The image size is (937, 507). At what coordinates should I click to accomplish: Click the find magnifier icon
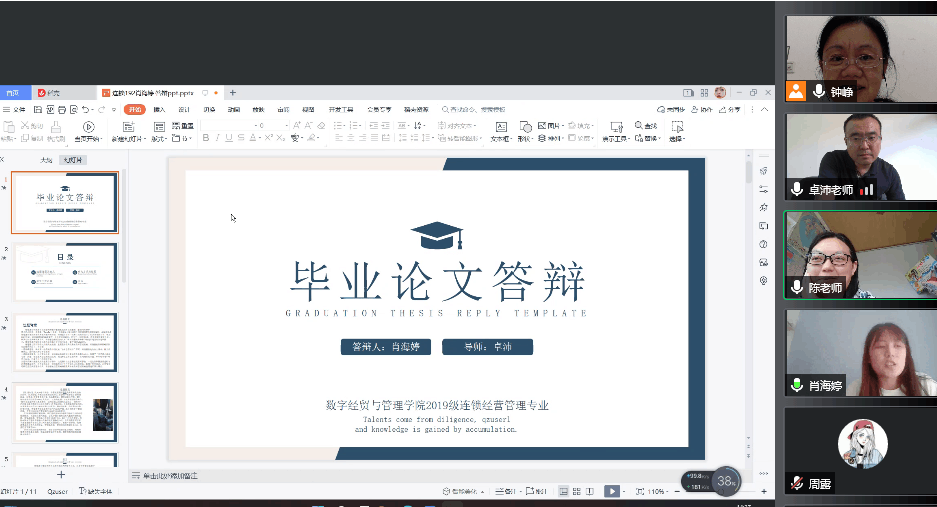point(637,126)
